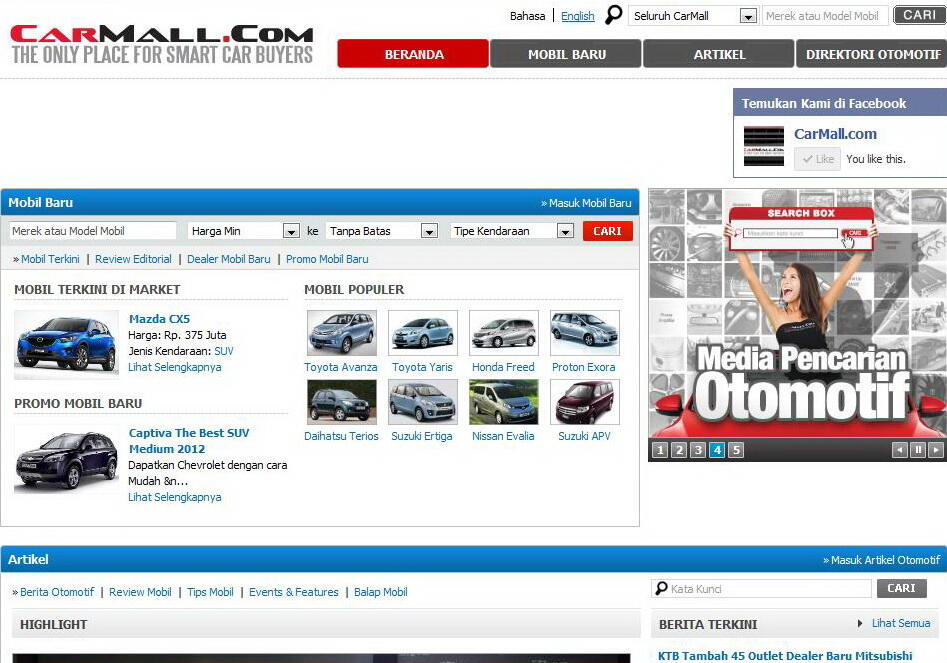The width and height of the screenshot is (947, 663).
Task: Show next banner slide
Action: [x=936, y=450]
